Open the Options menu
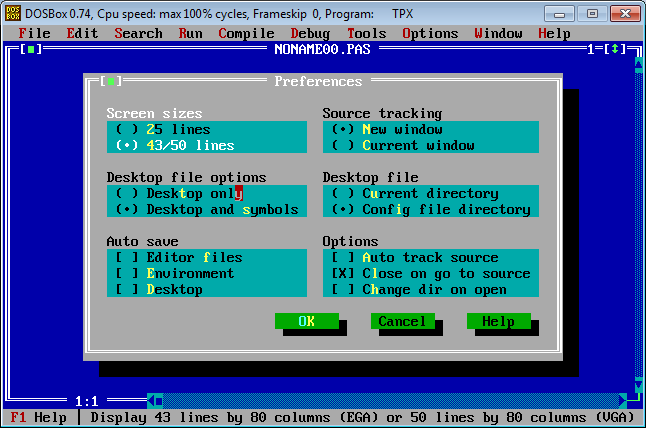 point(430,33)
